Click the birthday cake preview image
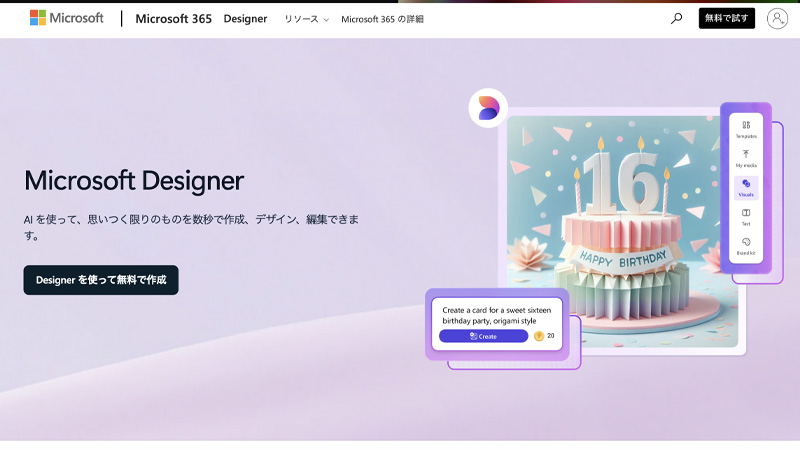The image size is (800, 450). pyautogui.click(x=622, y=231)
